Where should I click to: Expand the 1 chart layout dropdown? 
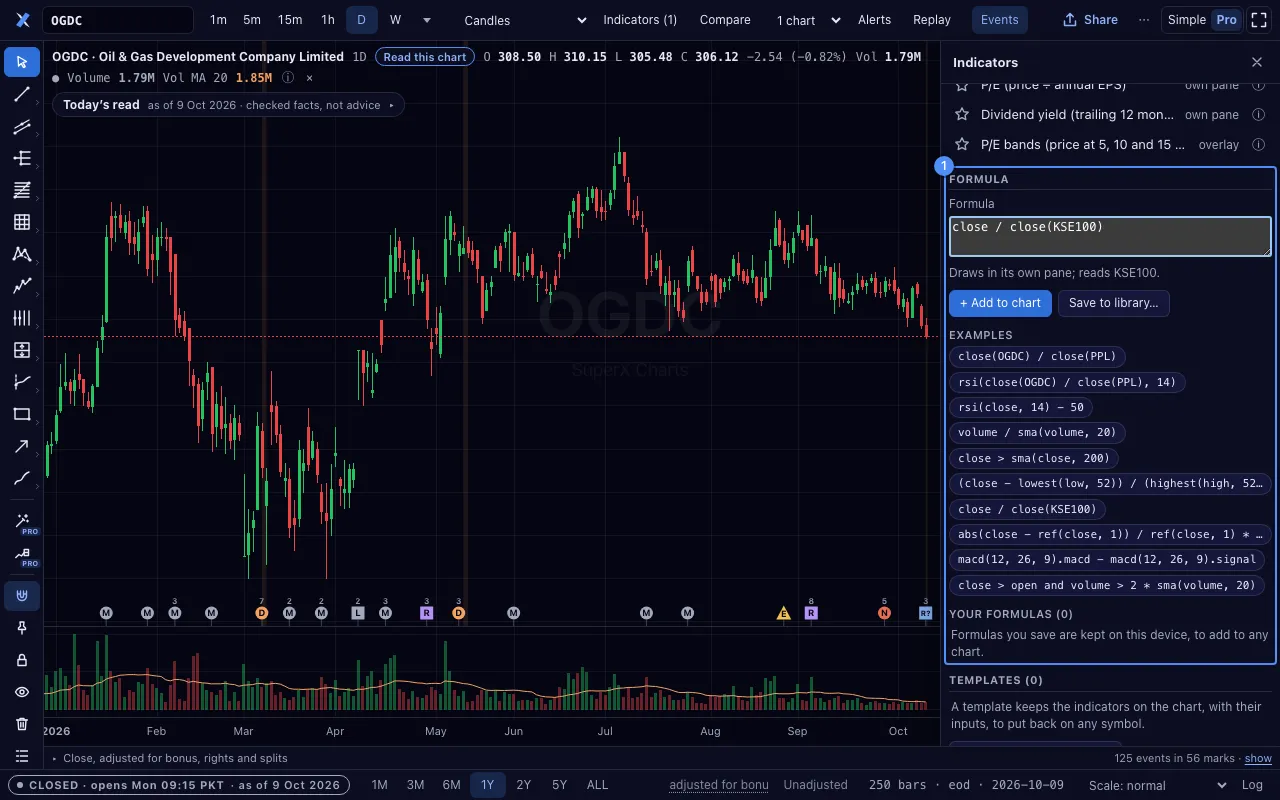click(807, 20)
